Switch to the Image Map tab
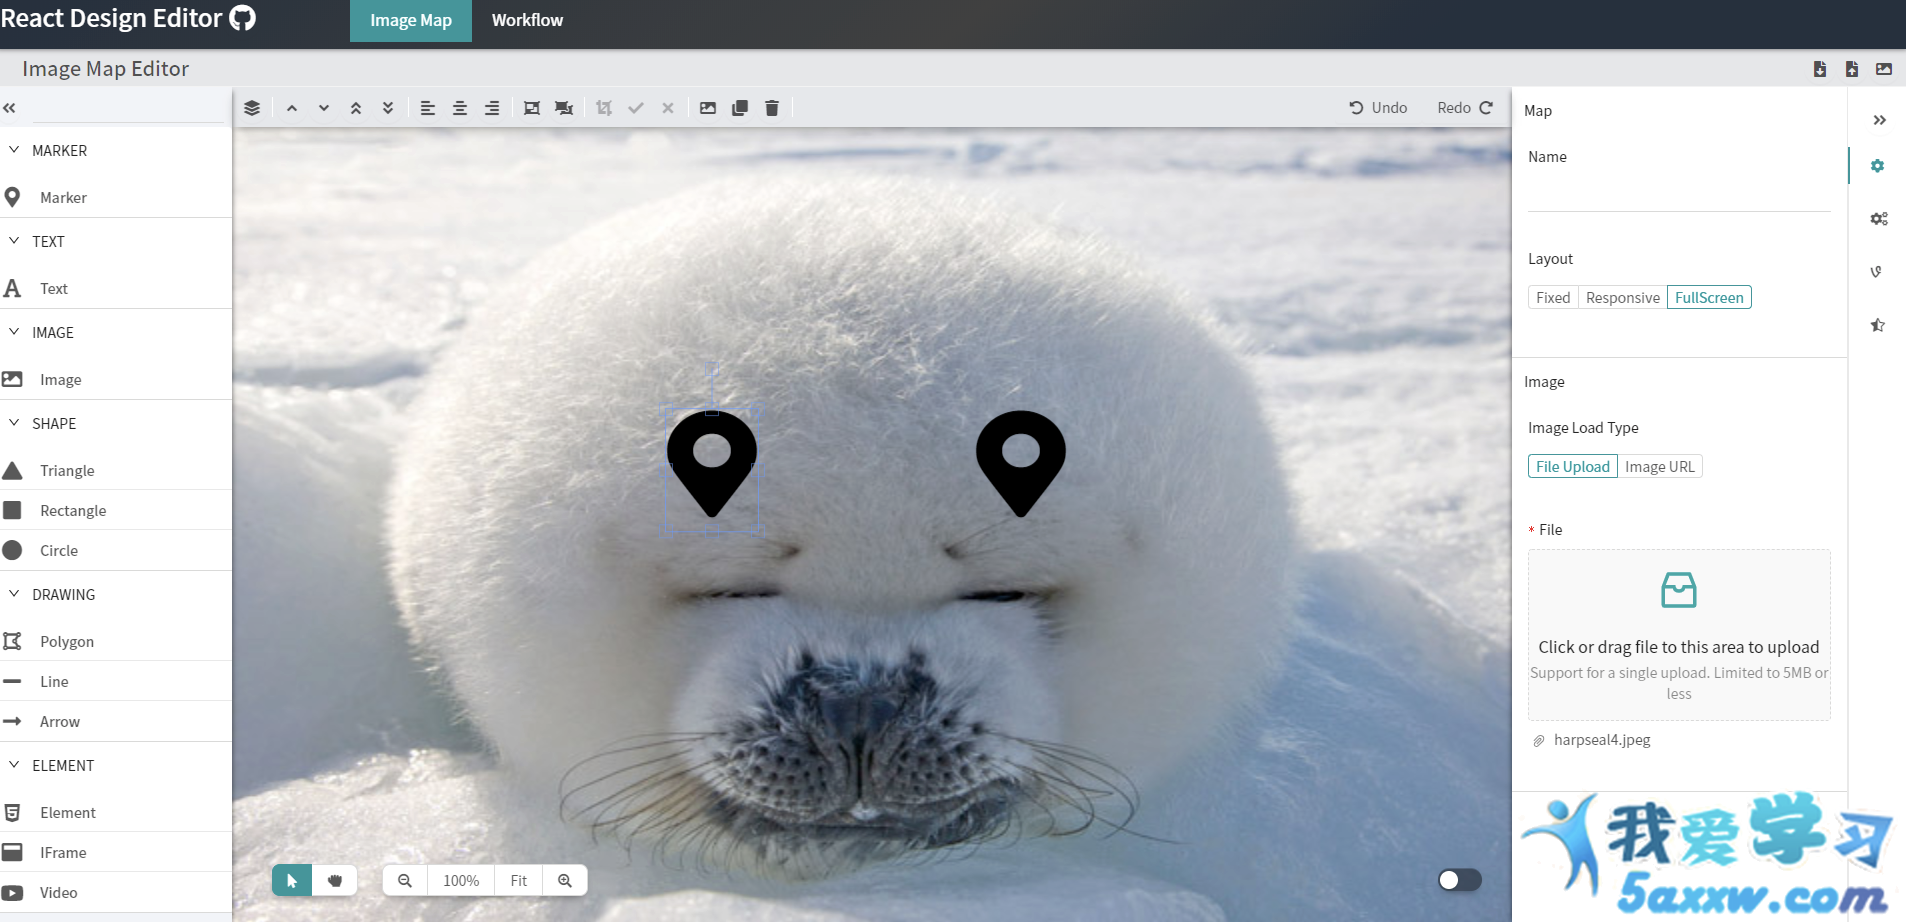The image size is (1906, 922). pyautogui.click(x=411, y=21)
